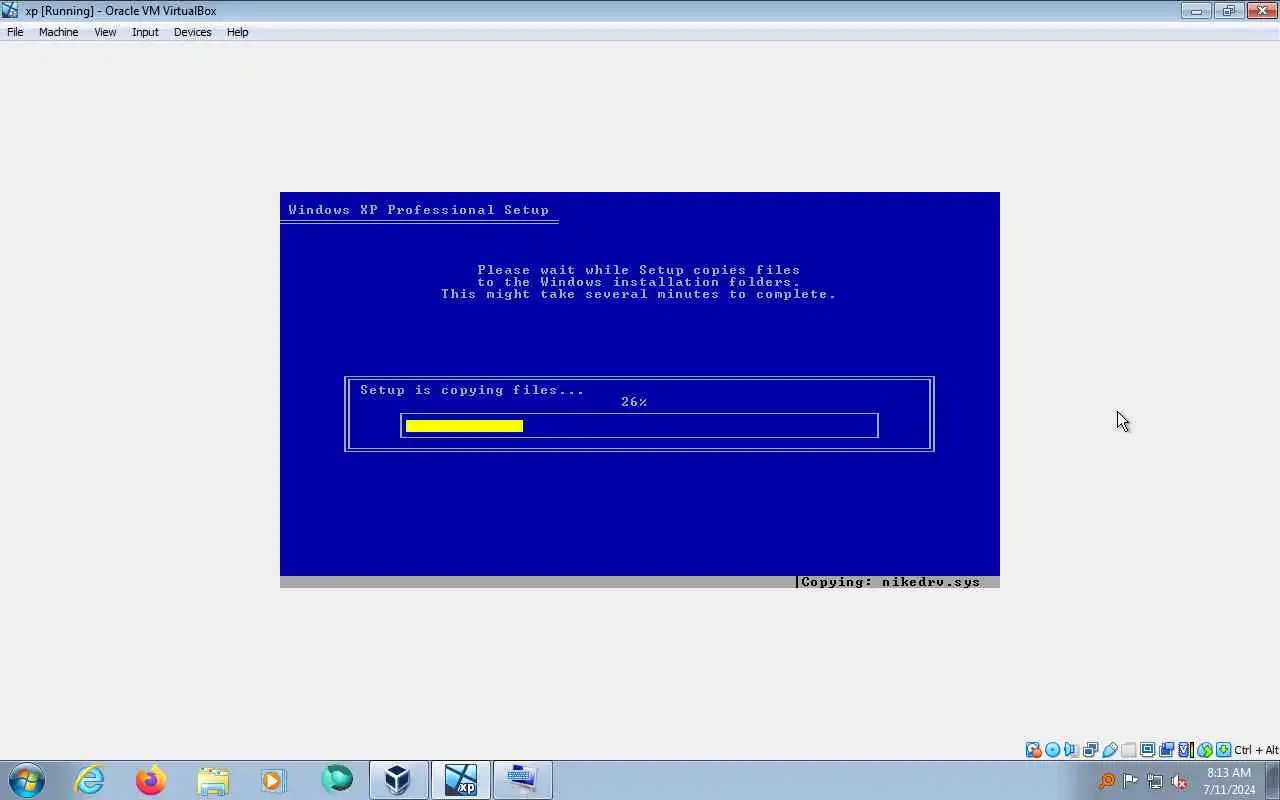
Task: Open the Input menu
Action: click(x=145, y=32)
